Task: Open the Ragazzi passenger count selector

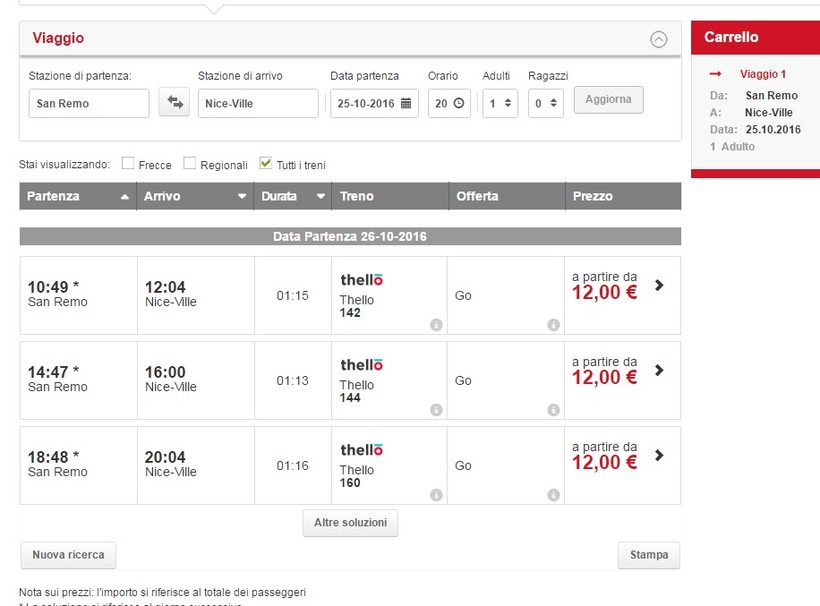Action: (x=546, y=103)
